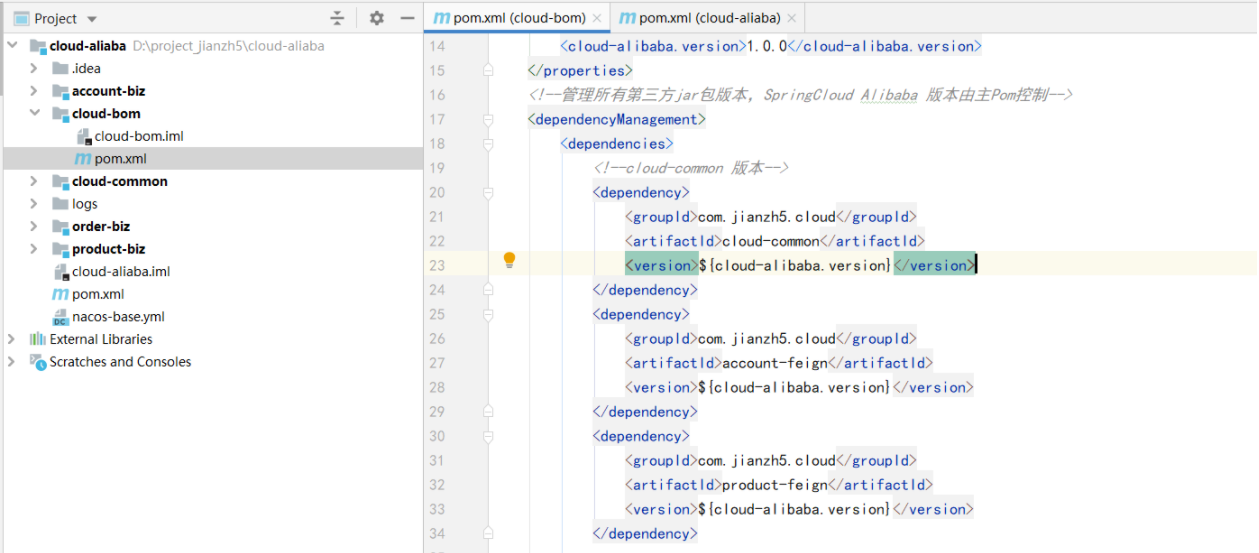Collapse the cloud-bom module

[34, 113]
